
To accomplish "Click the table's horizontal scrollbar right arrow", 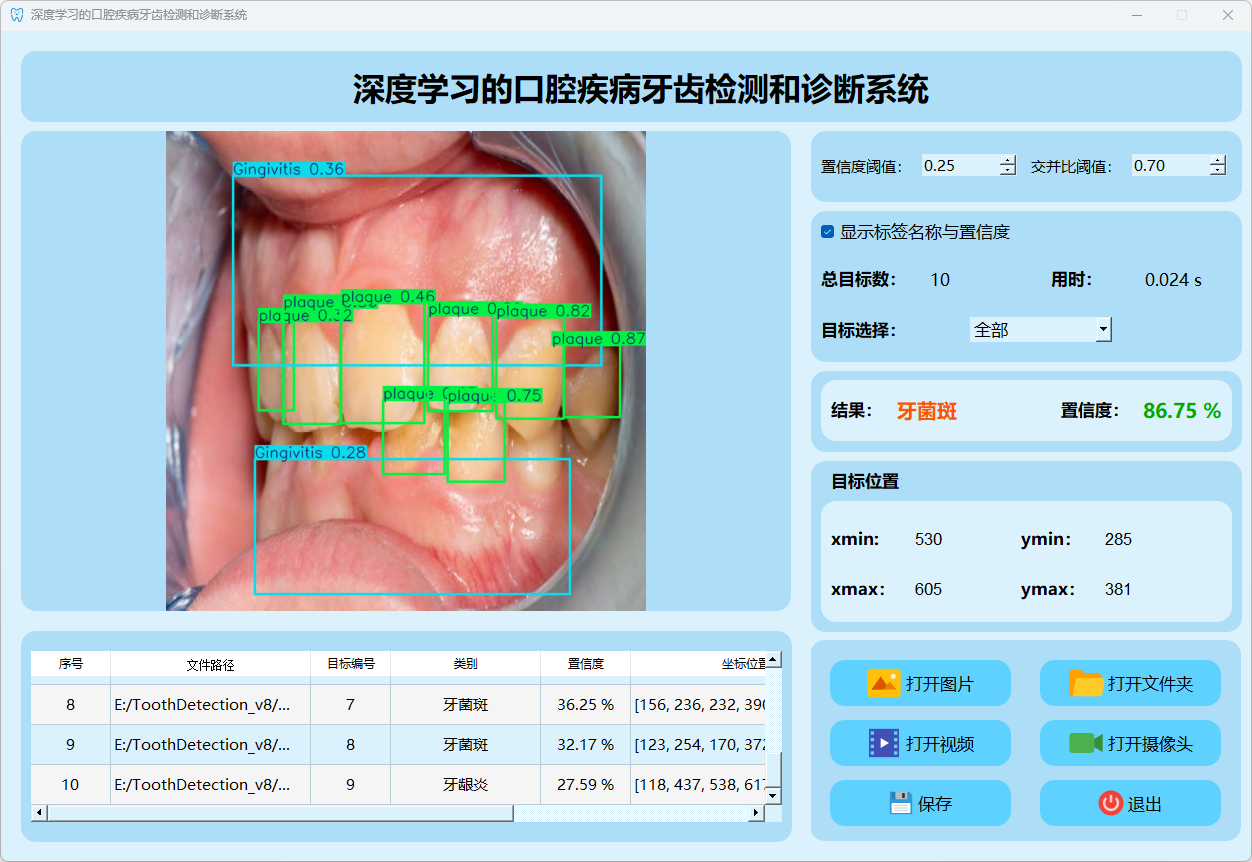I will tap(756, 813).
